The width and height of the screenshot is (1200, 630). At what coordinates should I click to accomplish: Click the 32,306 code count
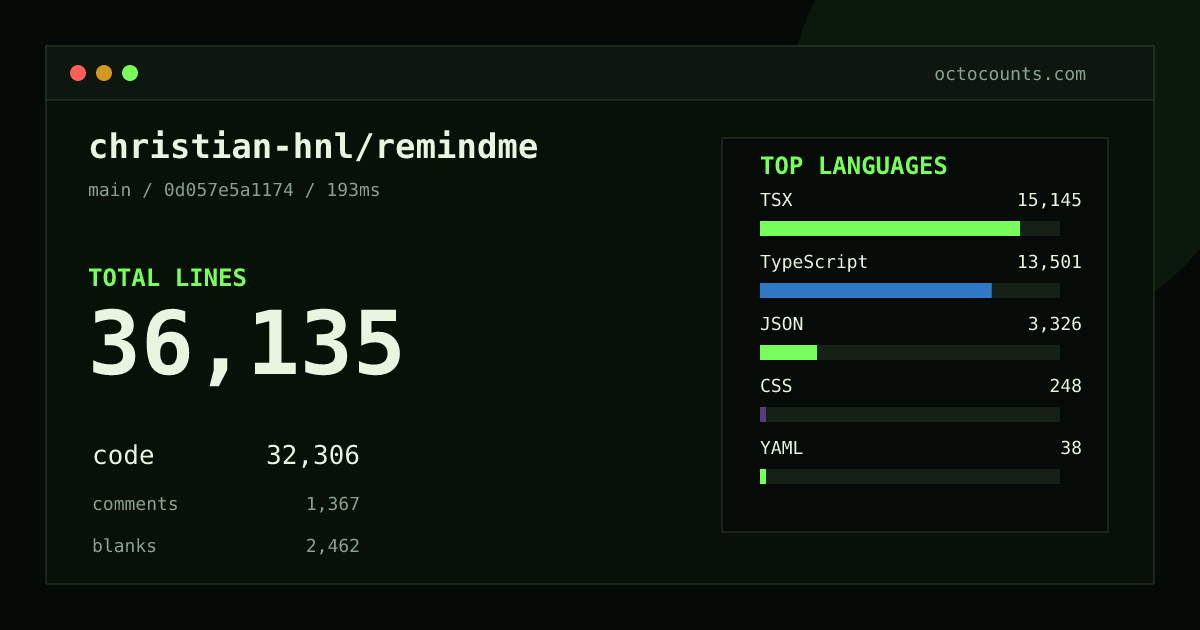pos(313,456)
